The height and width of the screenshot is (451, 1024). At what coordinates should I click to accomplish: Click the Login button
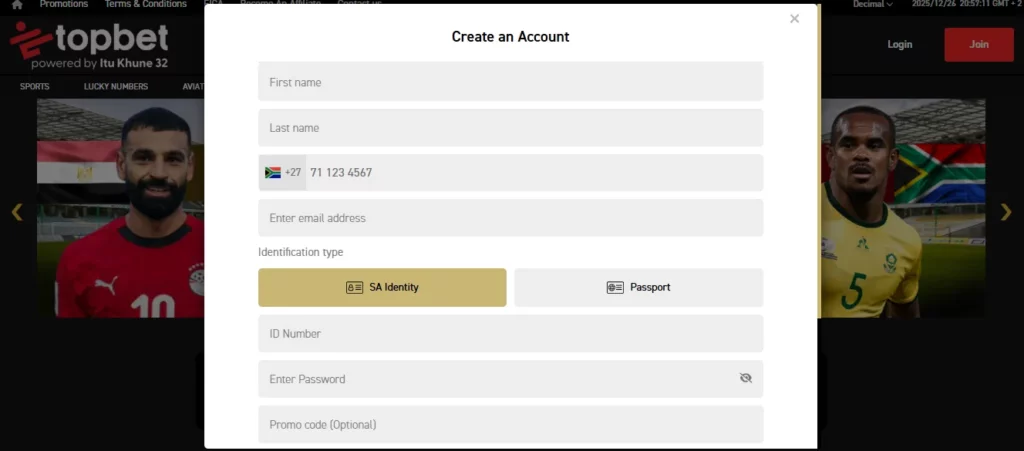point(899,45)
